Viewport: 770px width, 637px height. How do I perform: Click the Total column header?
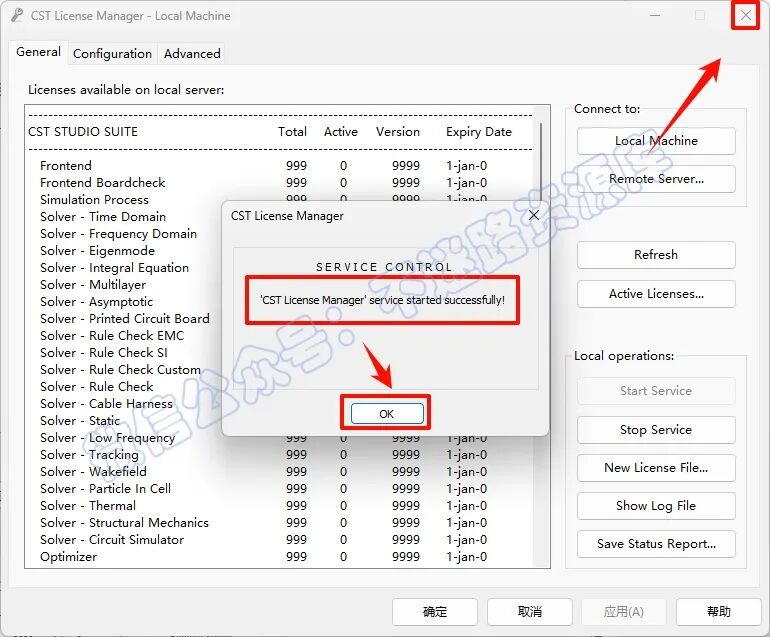pyautogui.click(x=292, y=132)
